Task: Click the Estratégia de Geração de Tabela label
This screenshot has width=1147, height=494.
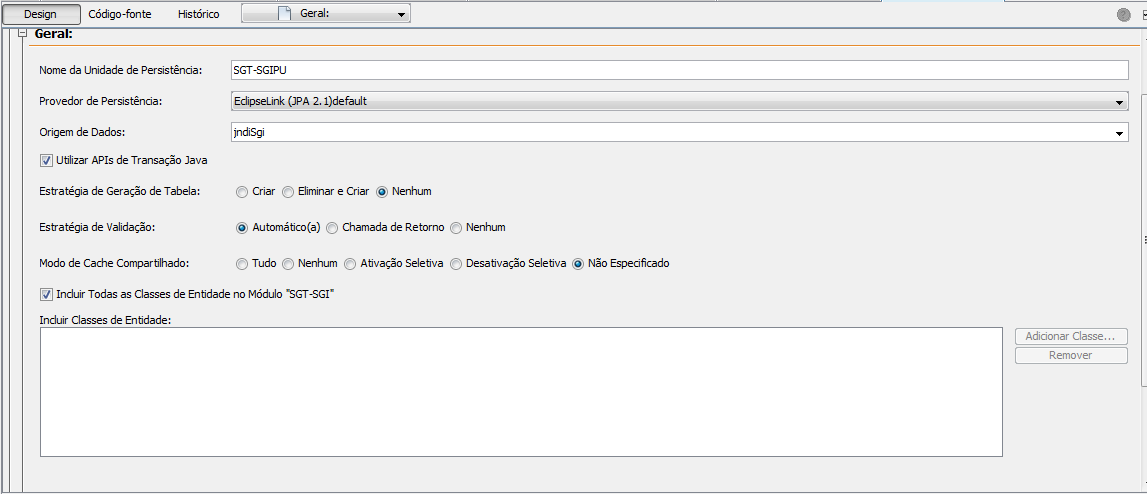Action: pos(120,192)
